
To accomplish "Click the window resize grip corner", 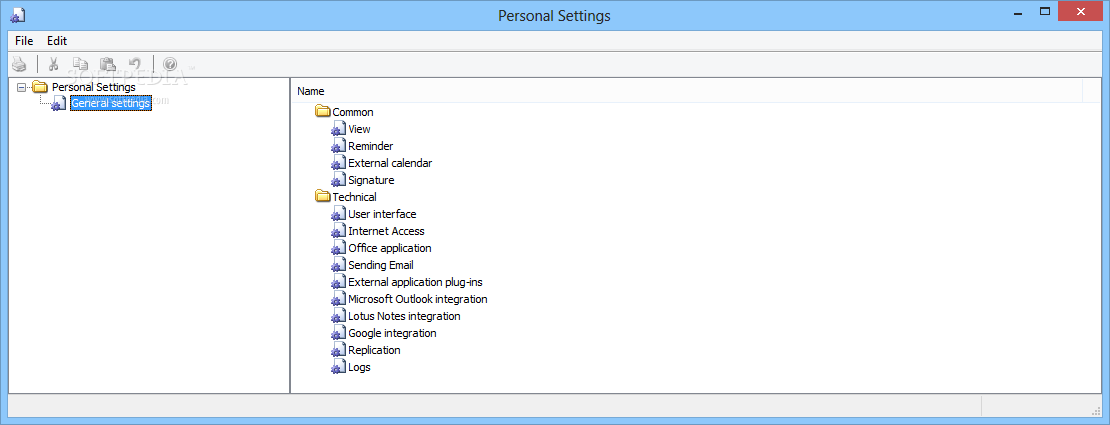I will click(x=1097, y=409).
